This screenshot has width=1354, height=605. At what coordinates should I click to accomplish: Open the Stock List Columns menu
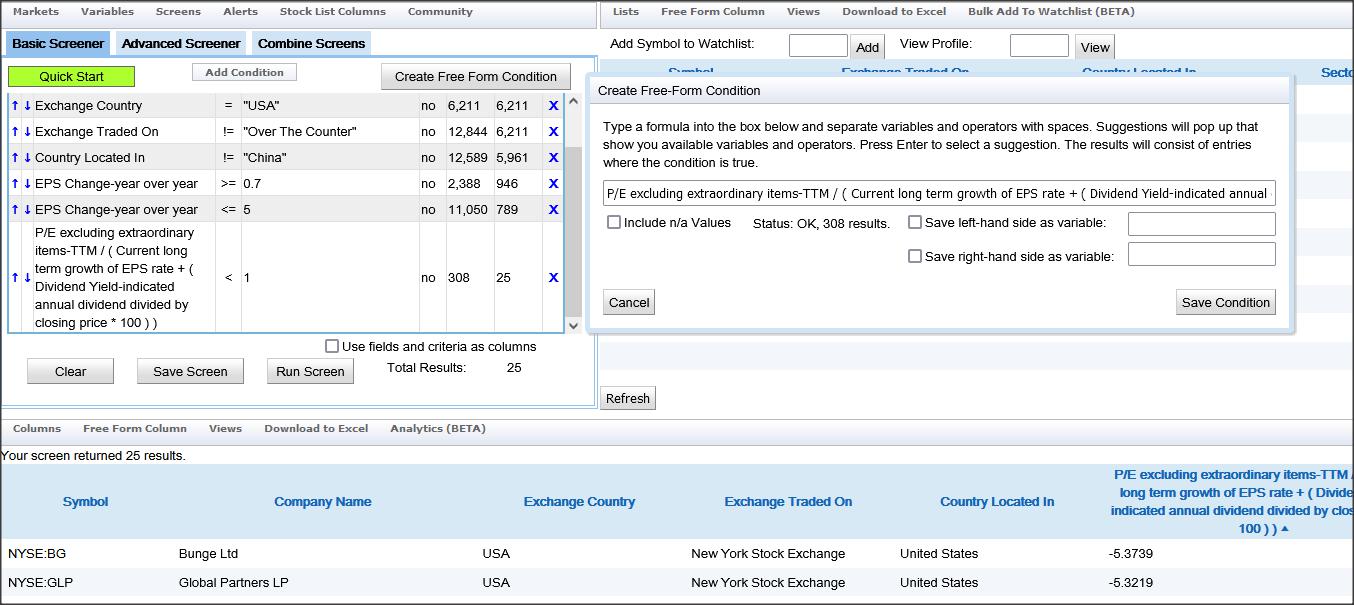pyautogui.click(x=332, y=12)
